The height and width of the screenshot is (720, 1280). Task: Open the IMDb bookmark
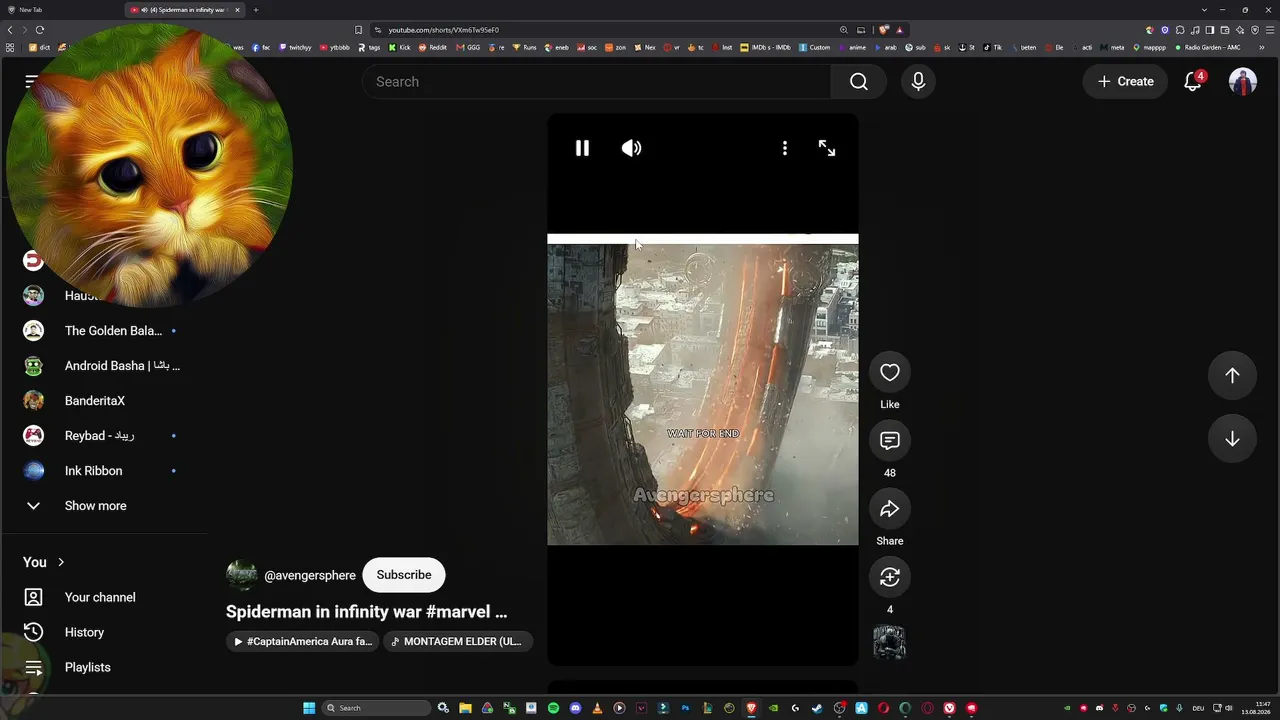pos(765,47)
